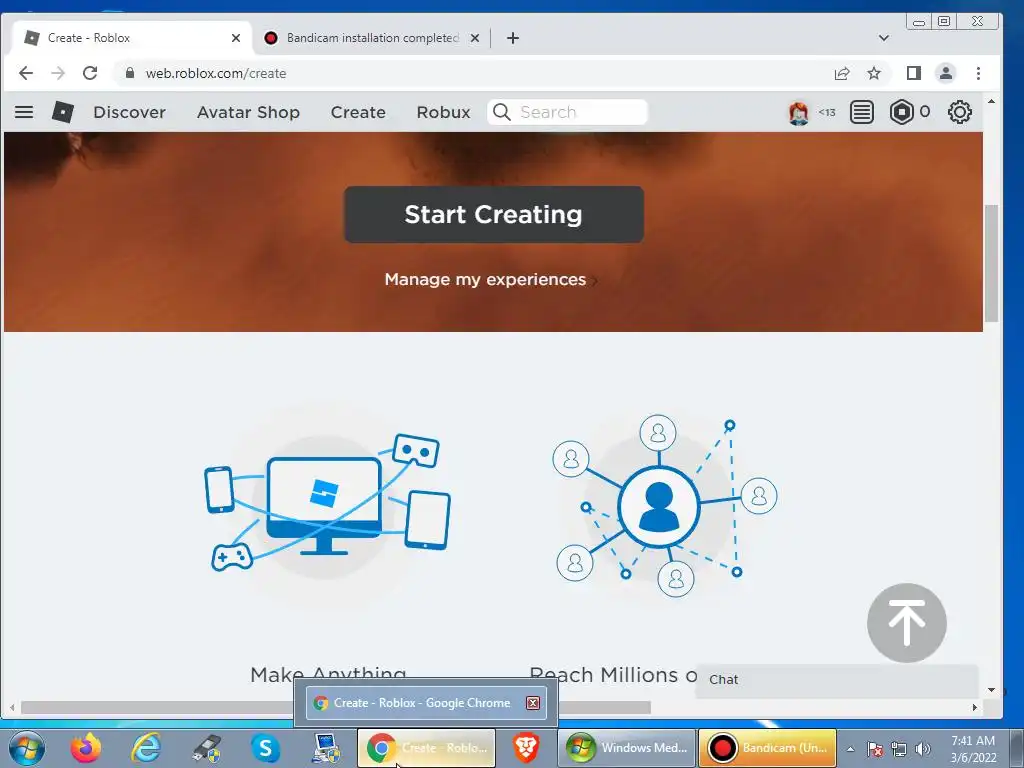Open Skype from the taskbar
The image size is (1024, 768).
pyautogui.click(x=265, y=748)
